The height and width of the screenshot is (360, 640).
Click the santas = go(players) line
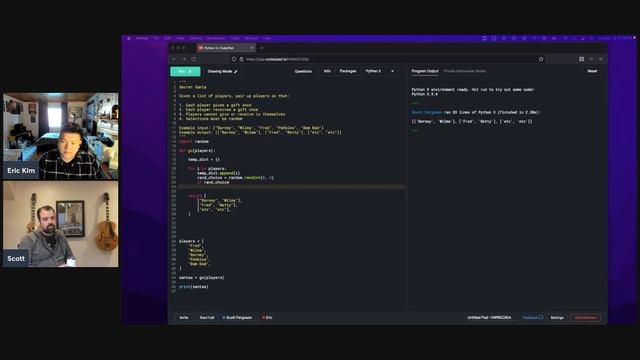202,278
